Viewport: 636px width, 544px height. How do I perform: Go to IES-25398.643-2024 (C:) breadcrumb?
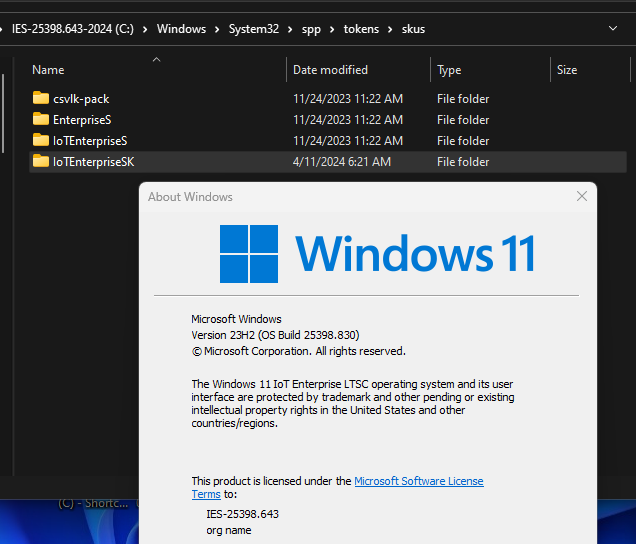click(73, 29)
